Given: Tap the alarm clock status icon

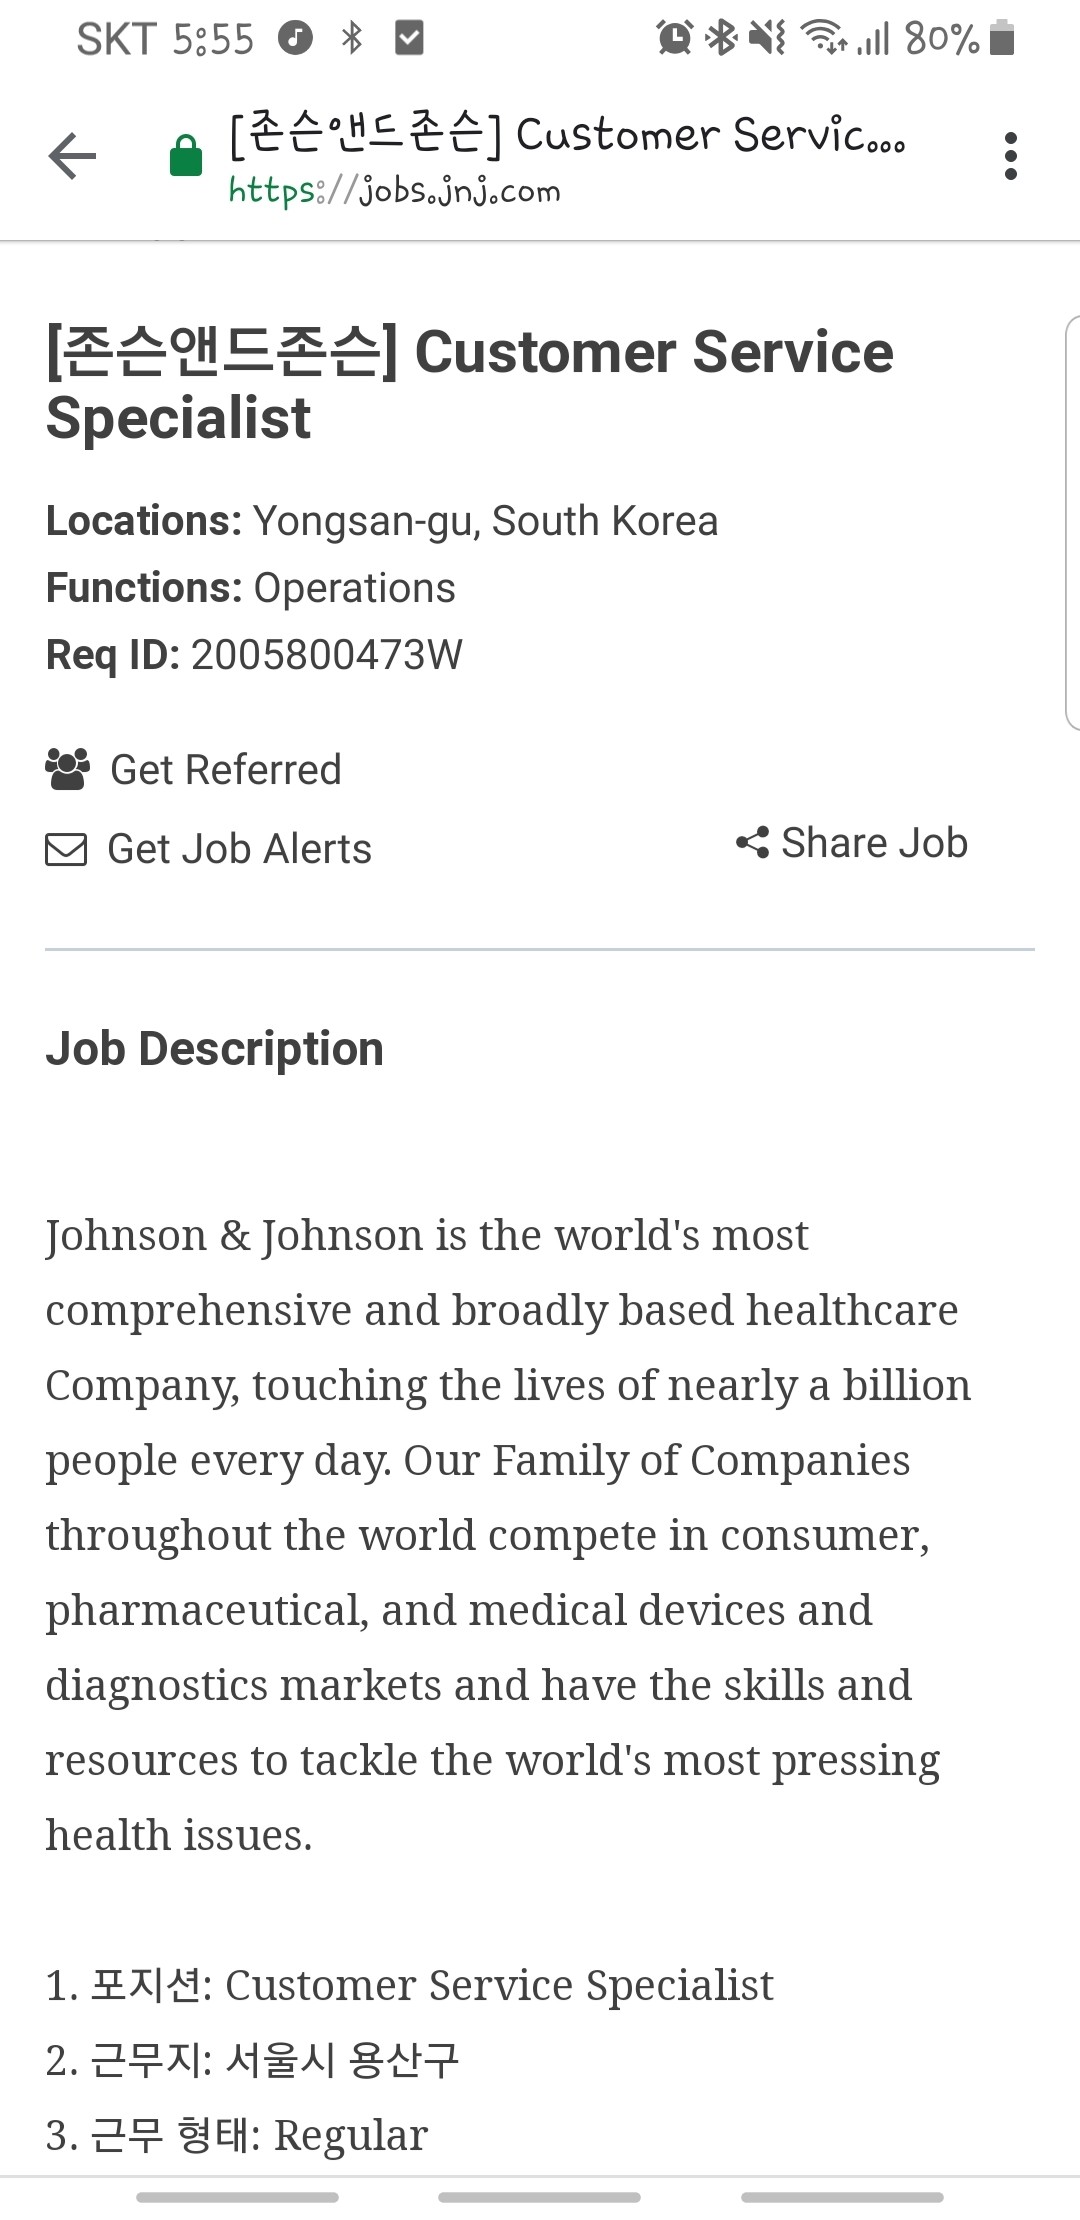Looking at the screenshot, I should [x=674, y=39].
